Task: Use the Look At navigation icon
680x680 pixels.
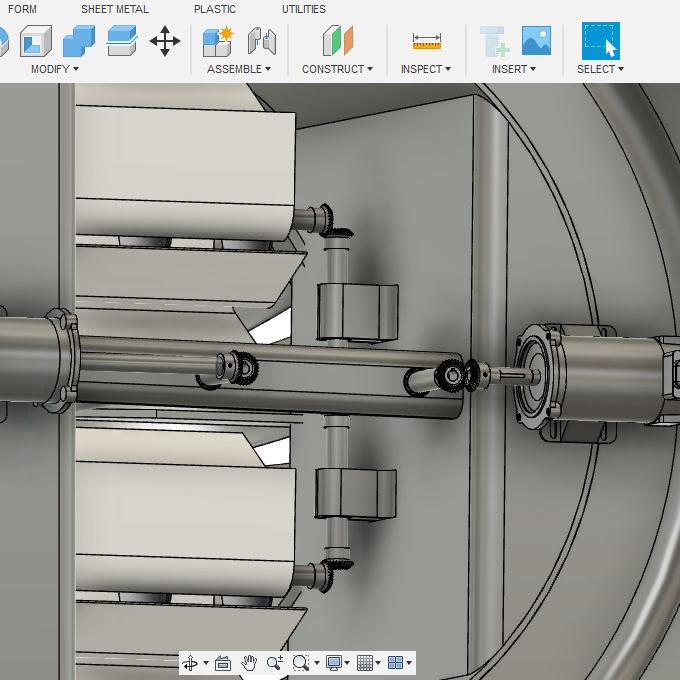Action: click(x=223, y=663)
